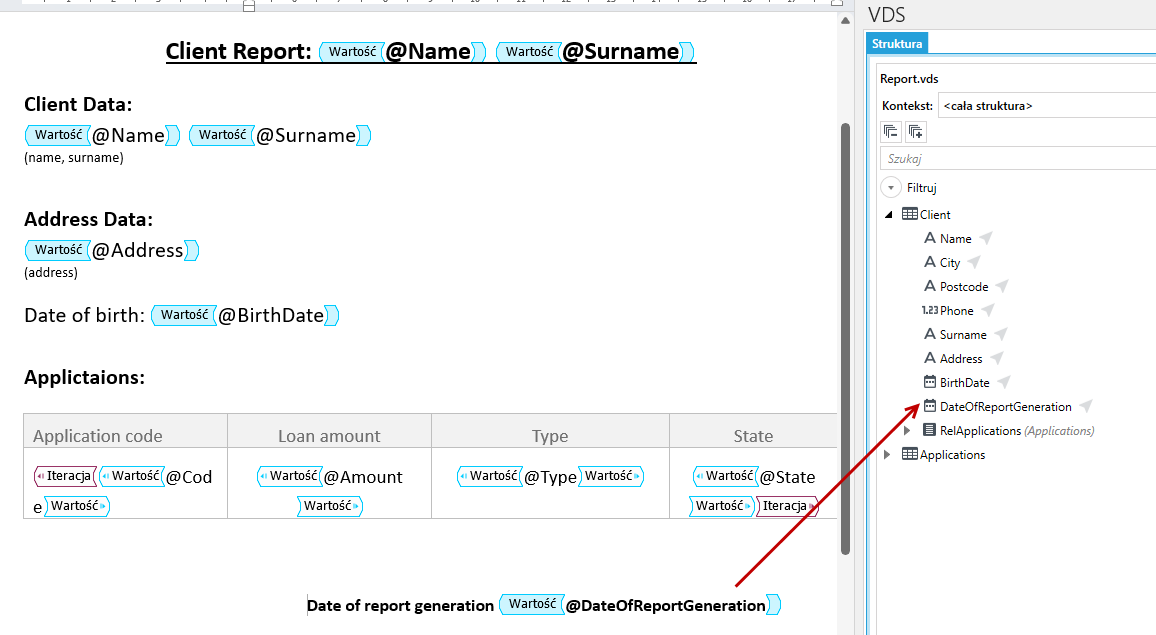Click the closing Iteracja tag in State cell
The height and width of the screenshot is (635, 1156).
[x=787, y=506]
